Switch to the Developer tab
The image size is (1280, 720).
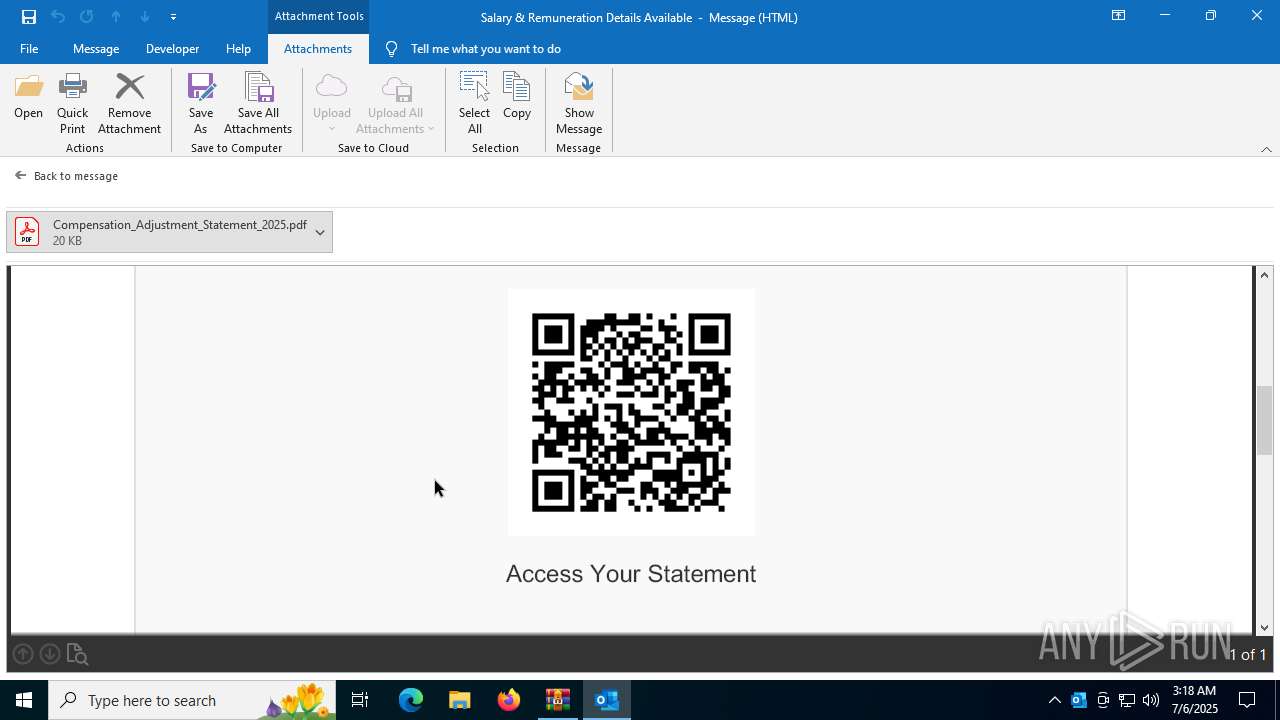pos(172,49)
